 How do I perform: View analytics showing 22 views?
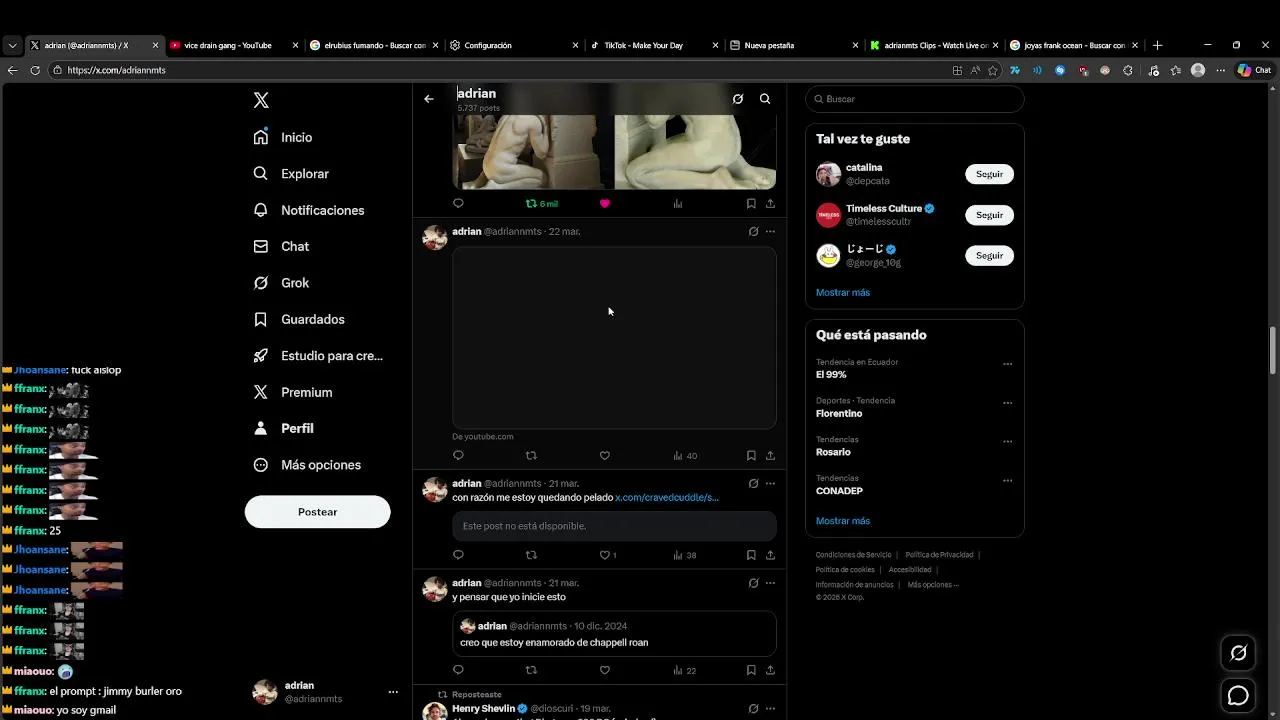(685, 670)
